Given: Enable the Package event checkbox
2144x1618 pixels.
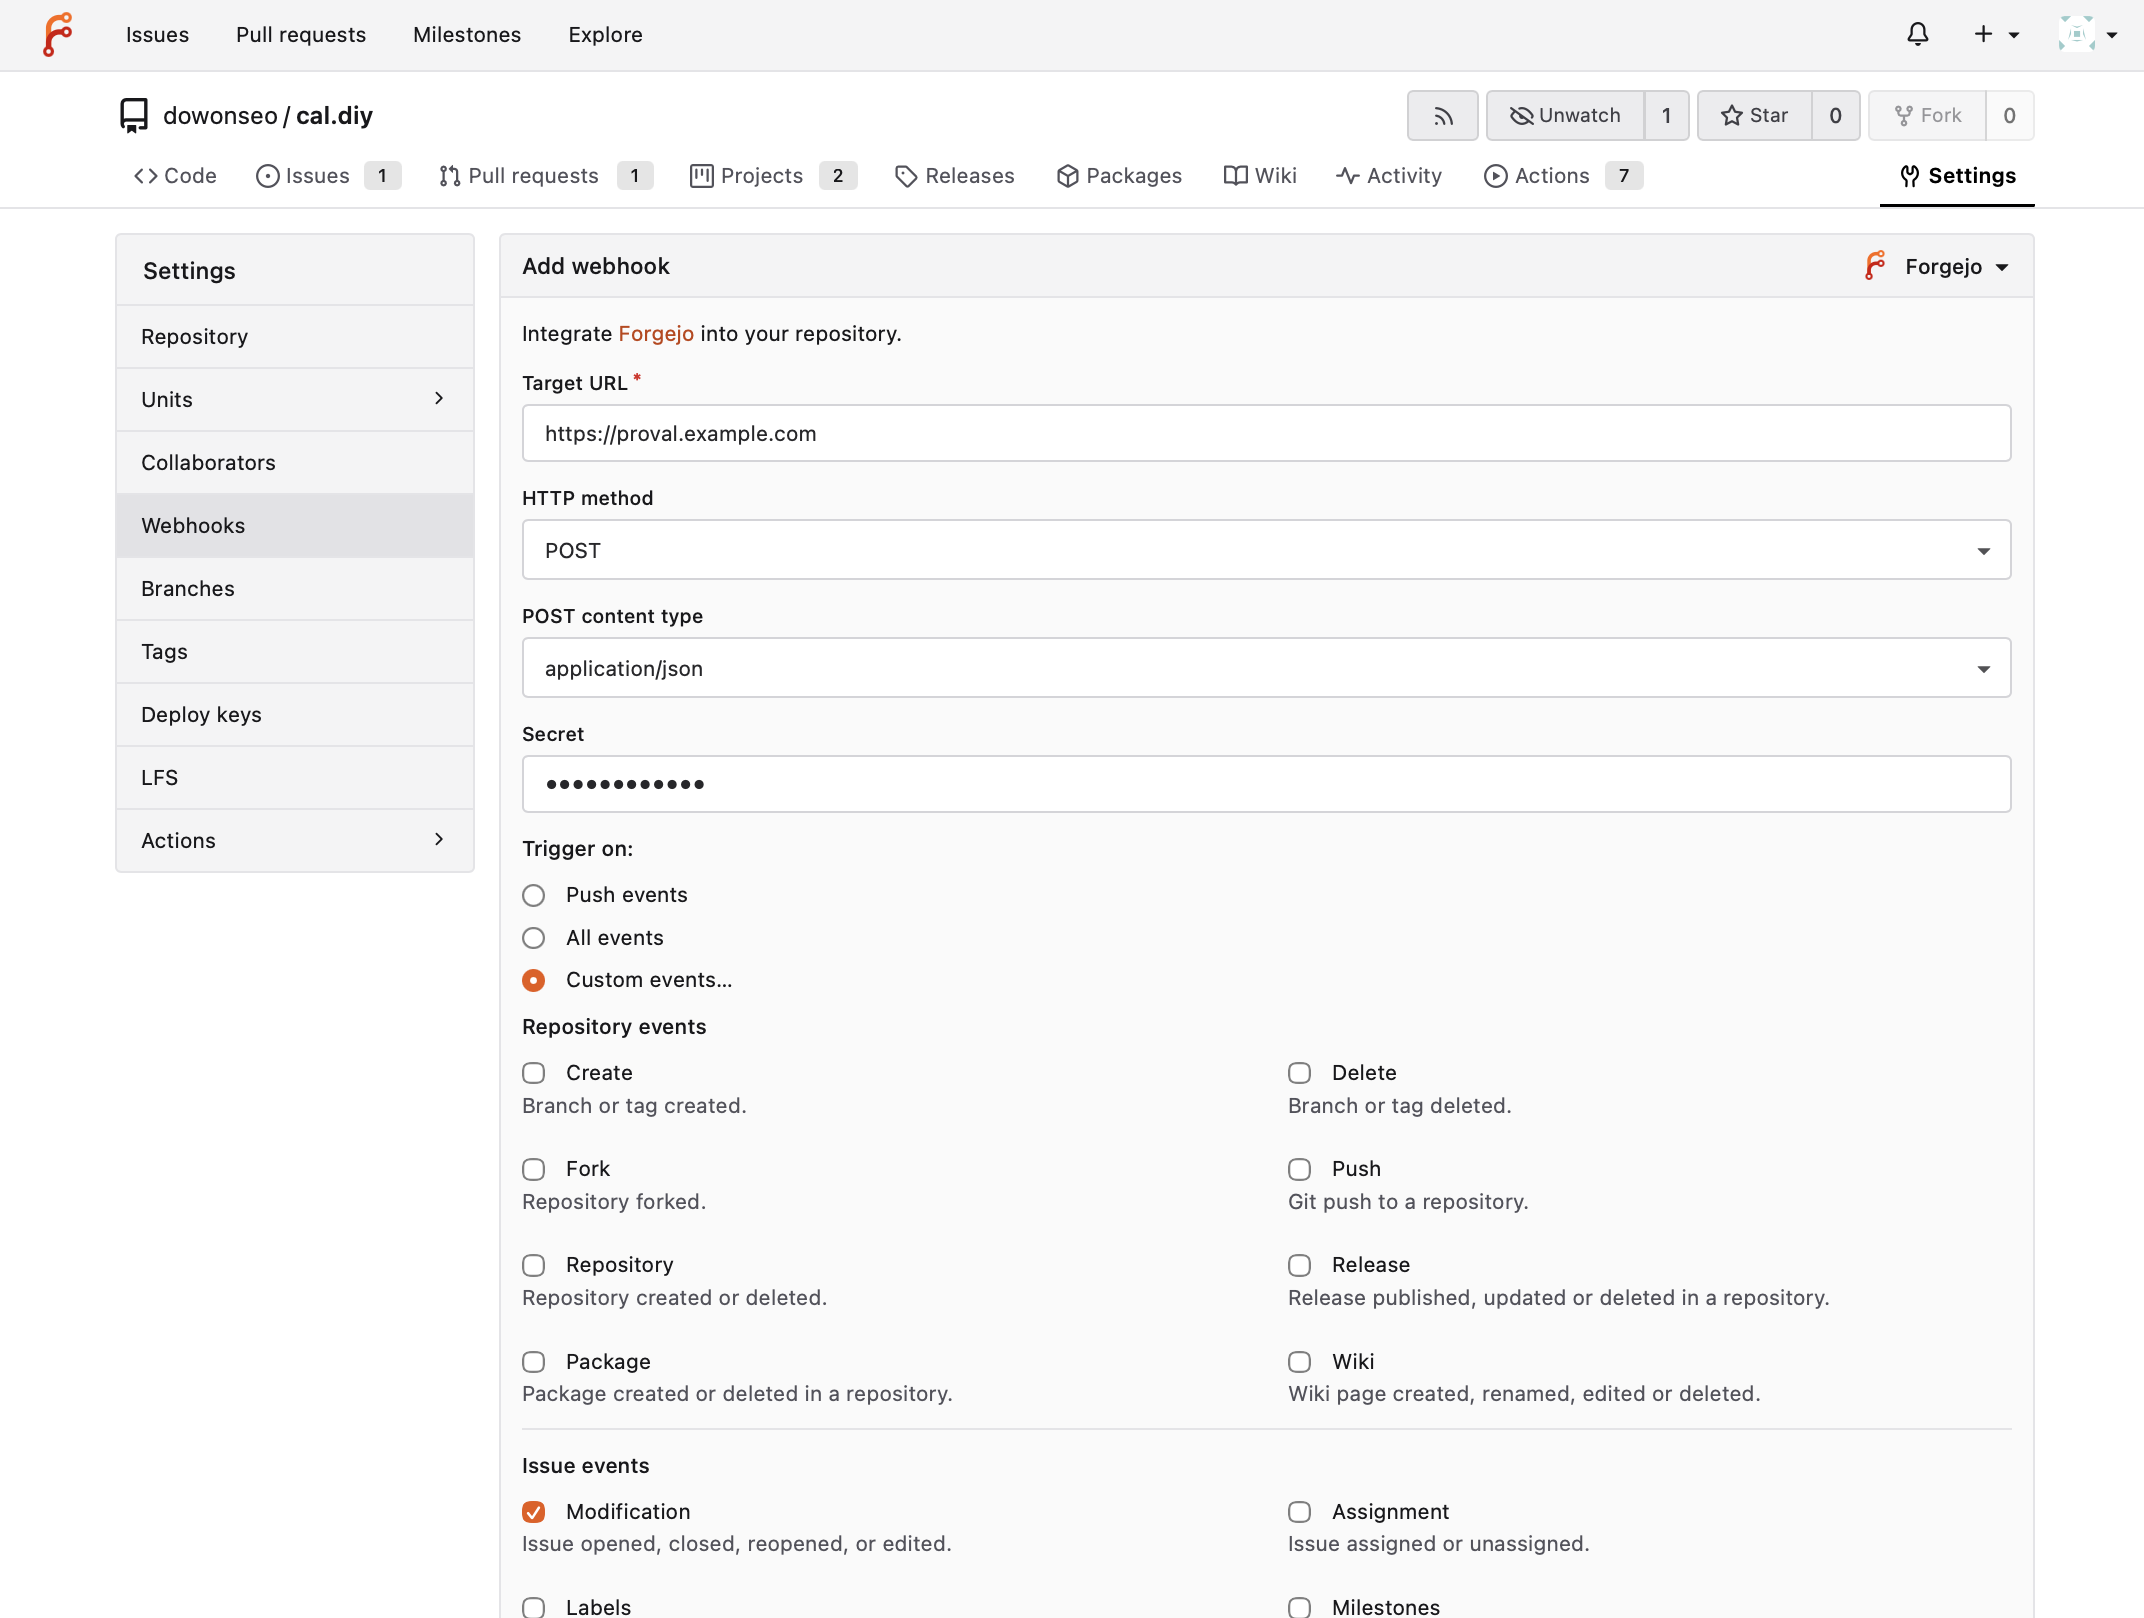Looking at the screenshot, I should tap(534, 1362).
